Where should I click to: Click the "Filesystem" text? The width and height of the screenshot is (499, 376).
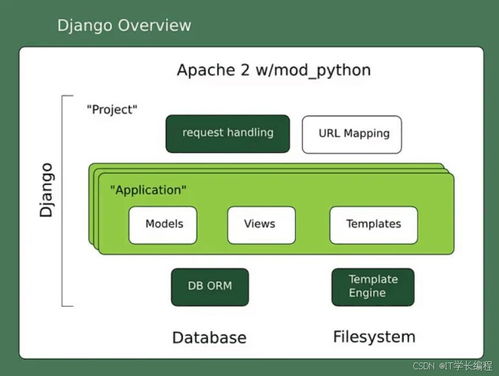click(374, 337)
